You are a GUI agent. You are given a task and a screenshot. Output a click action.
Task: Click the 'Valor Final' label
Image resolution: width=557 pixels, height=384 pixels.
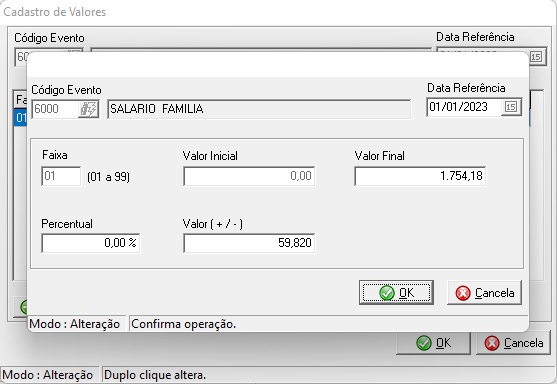(379, 156)
